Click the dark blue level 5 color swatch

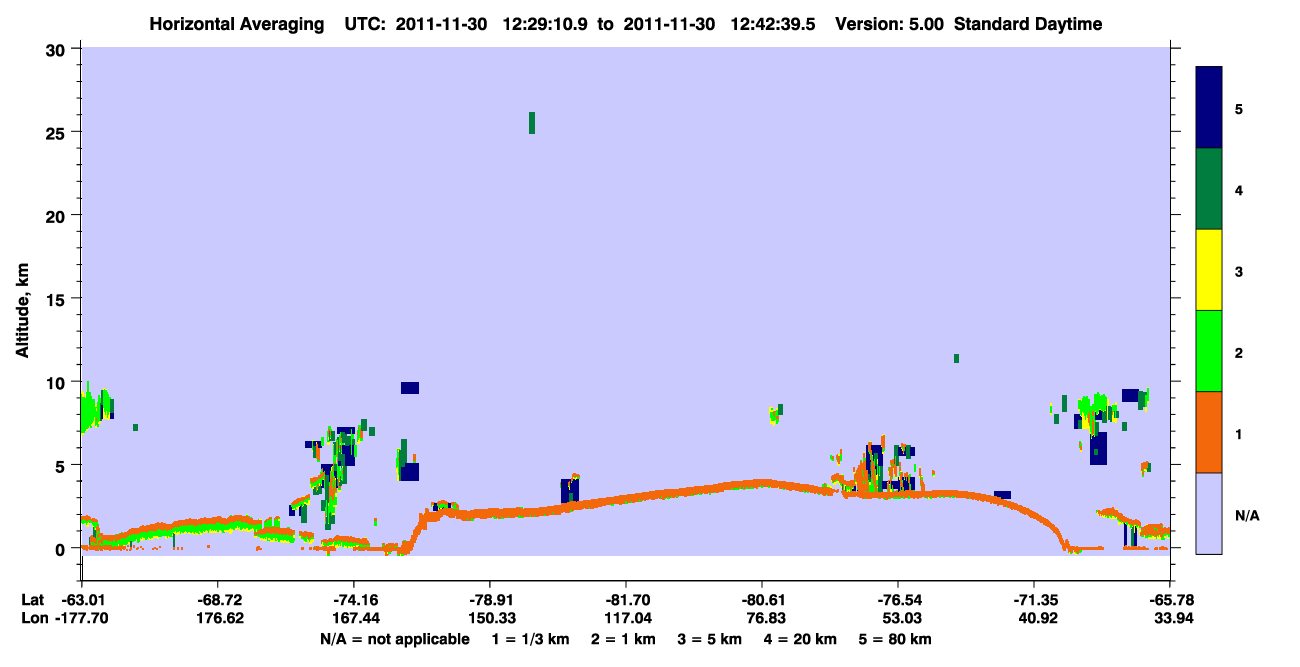click(x=1209, y=107)
